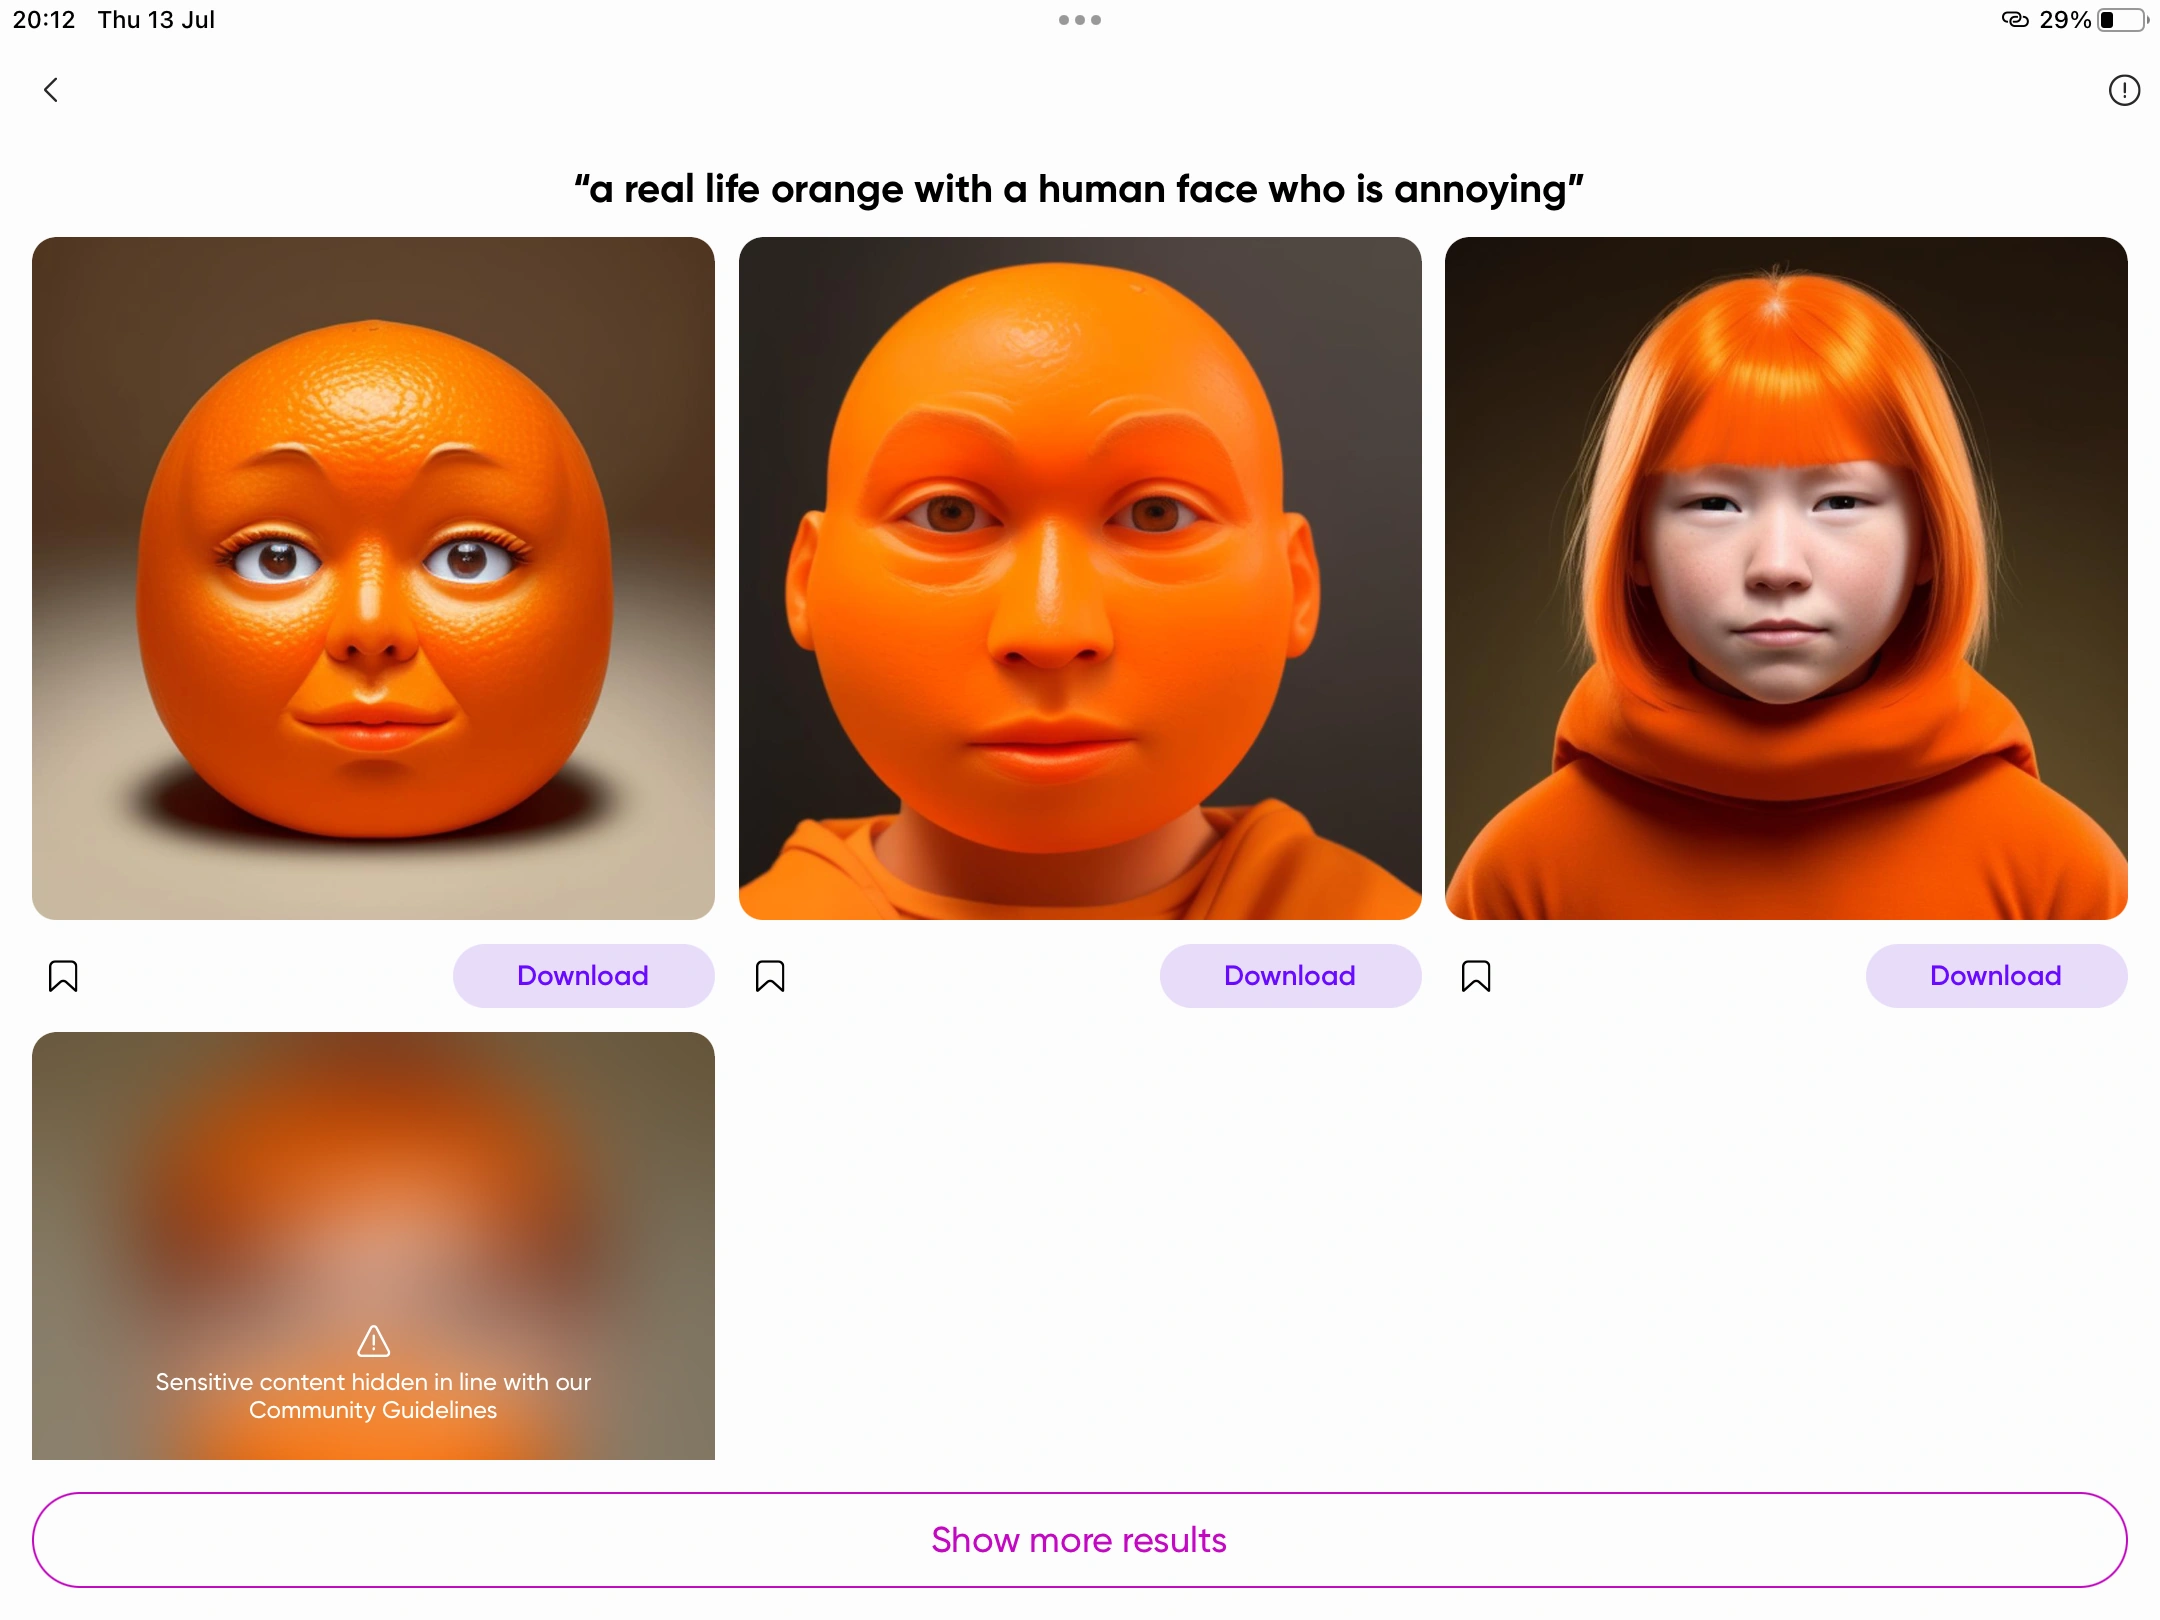Tap the blurred hidden image thumbnail
2160x1620 pixels.
pyautogui.click(x=372, y=1150)
